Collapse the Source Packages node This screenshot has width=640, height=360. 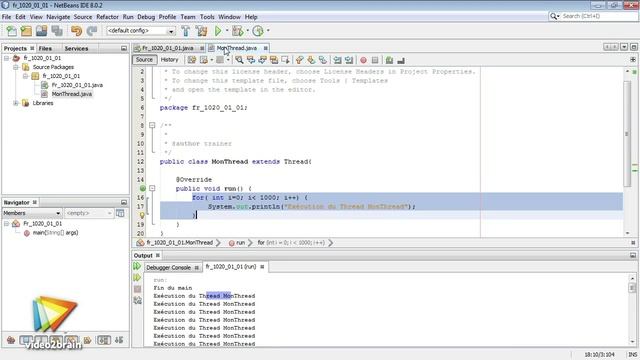16,67
